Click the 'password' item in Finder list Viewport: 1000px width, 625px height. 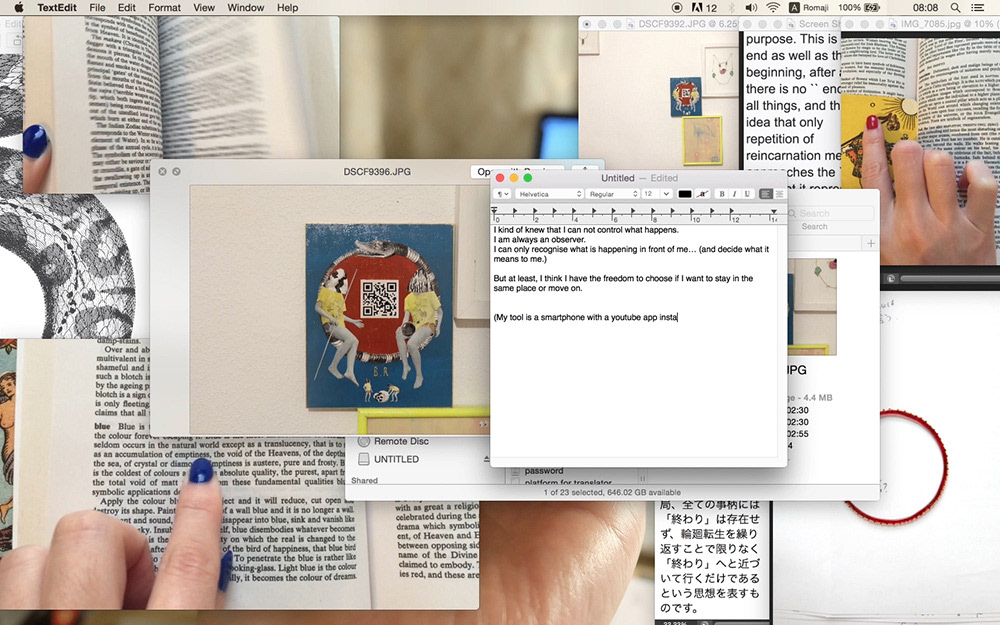pos(544,471)
